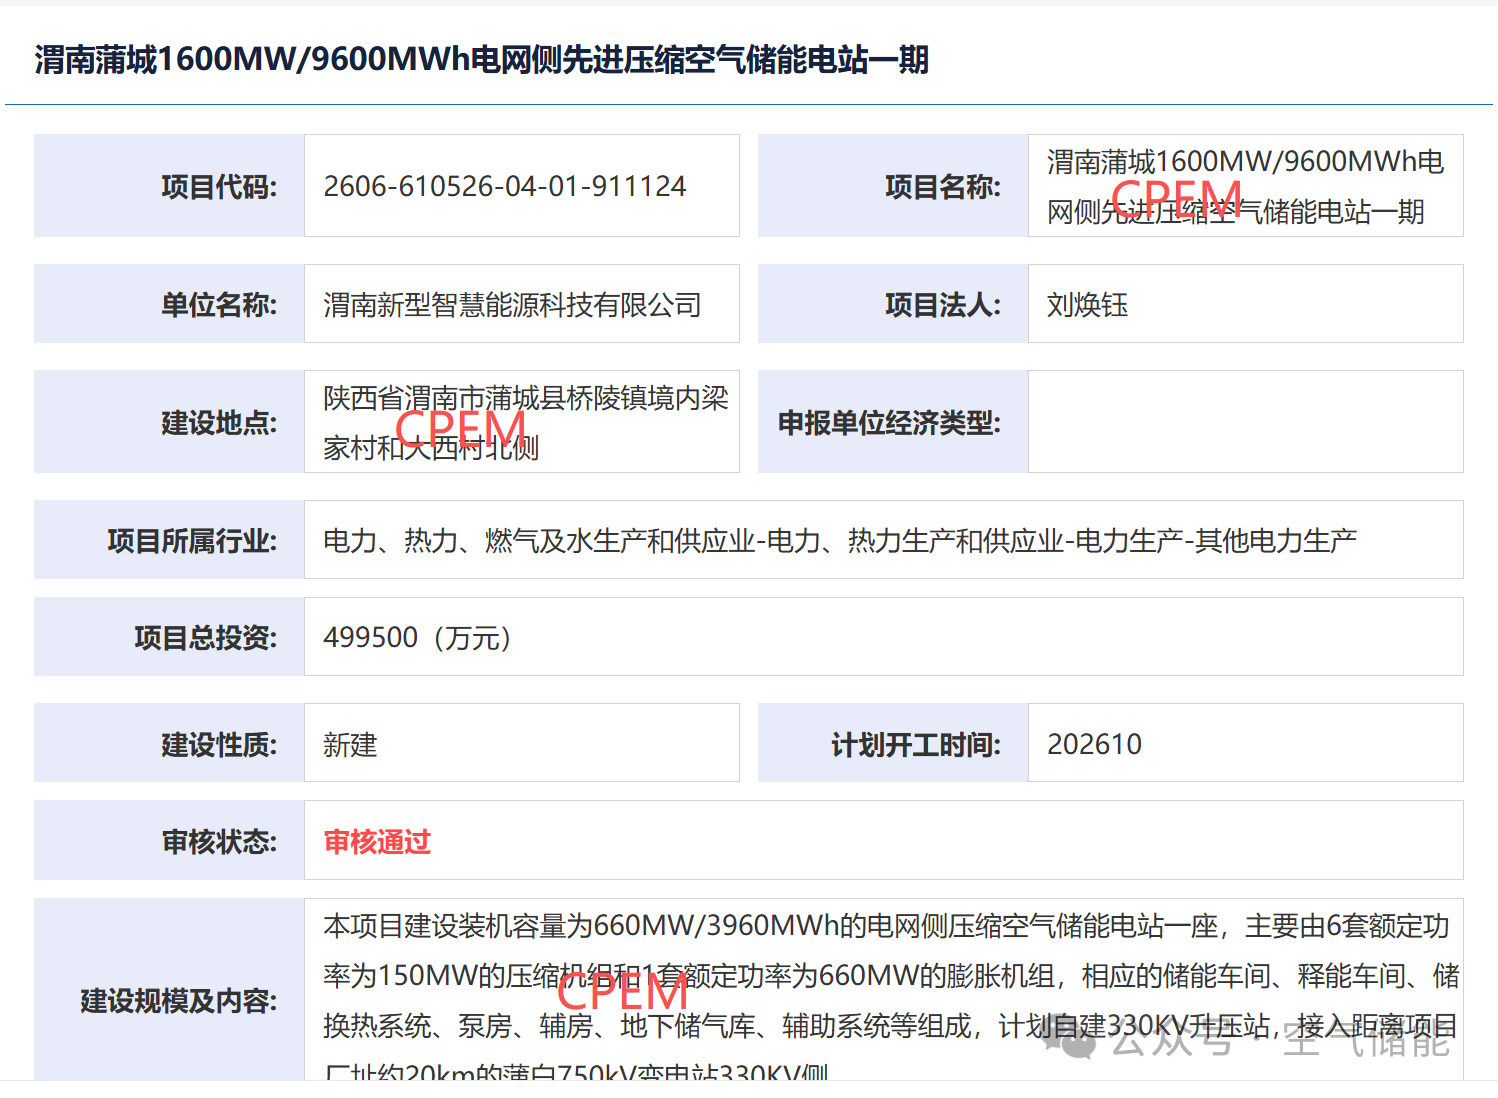Click the 审核通过 status text

point(377,841)
